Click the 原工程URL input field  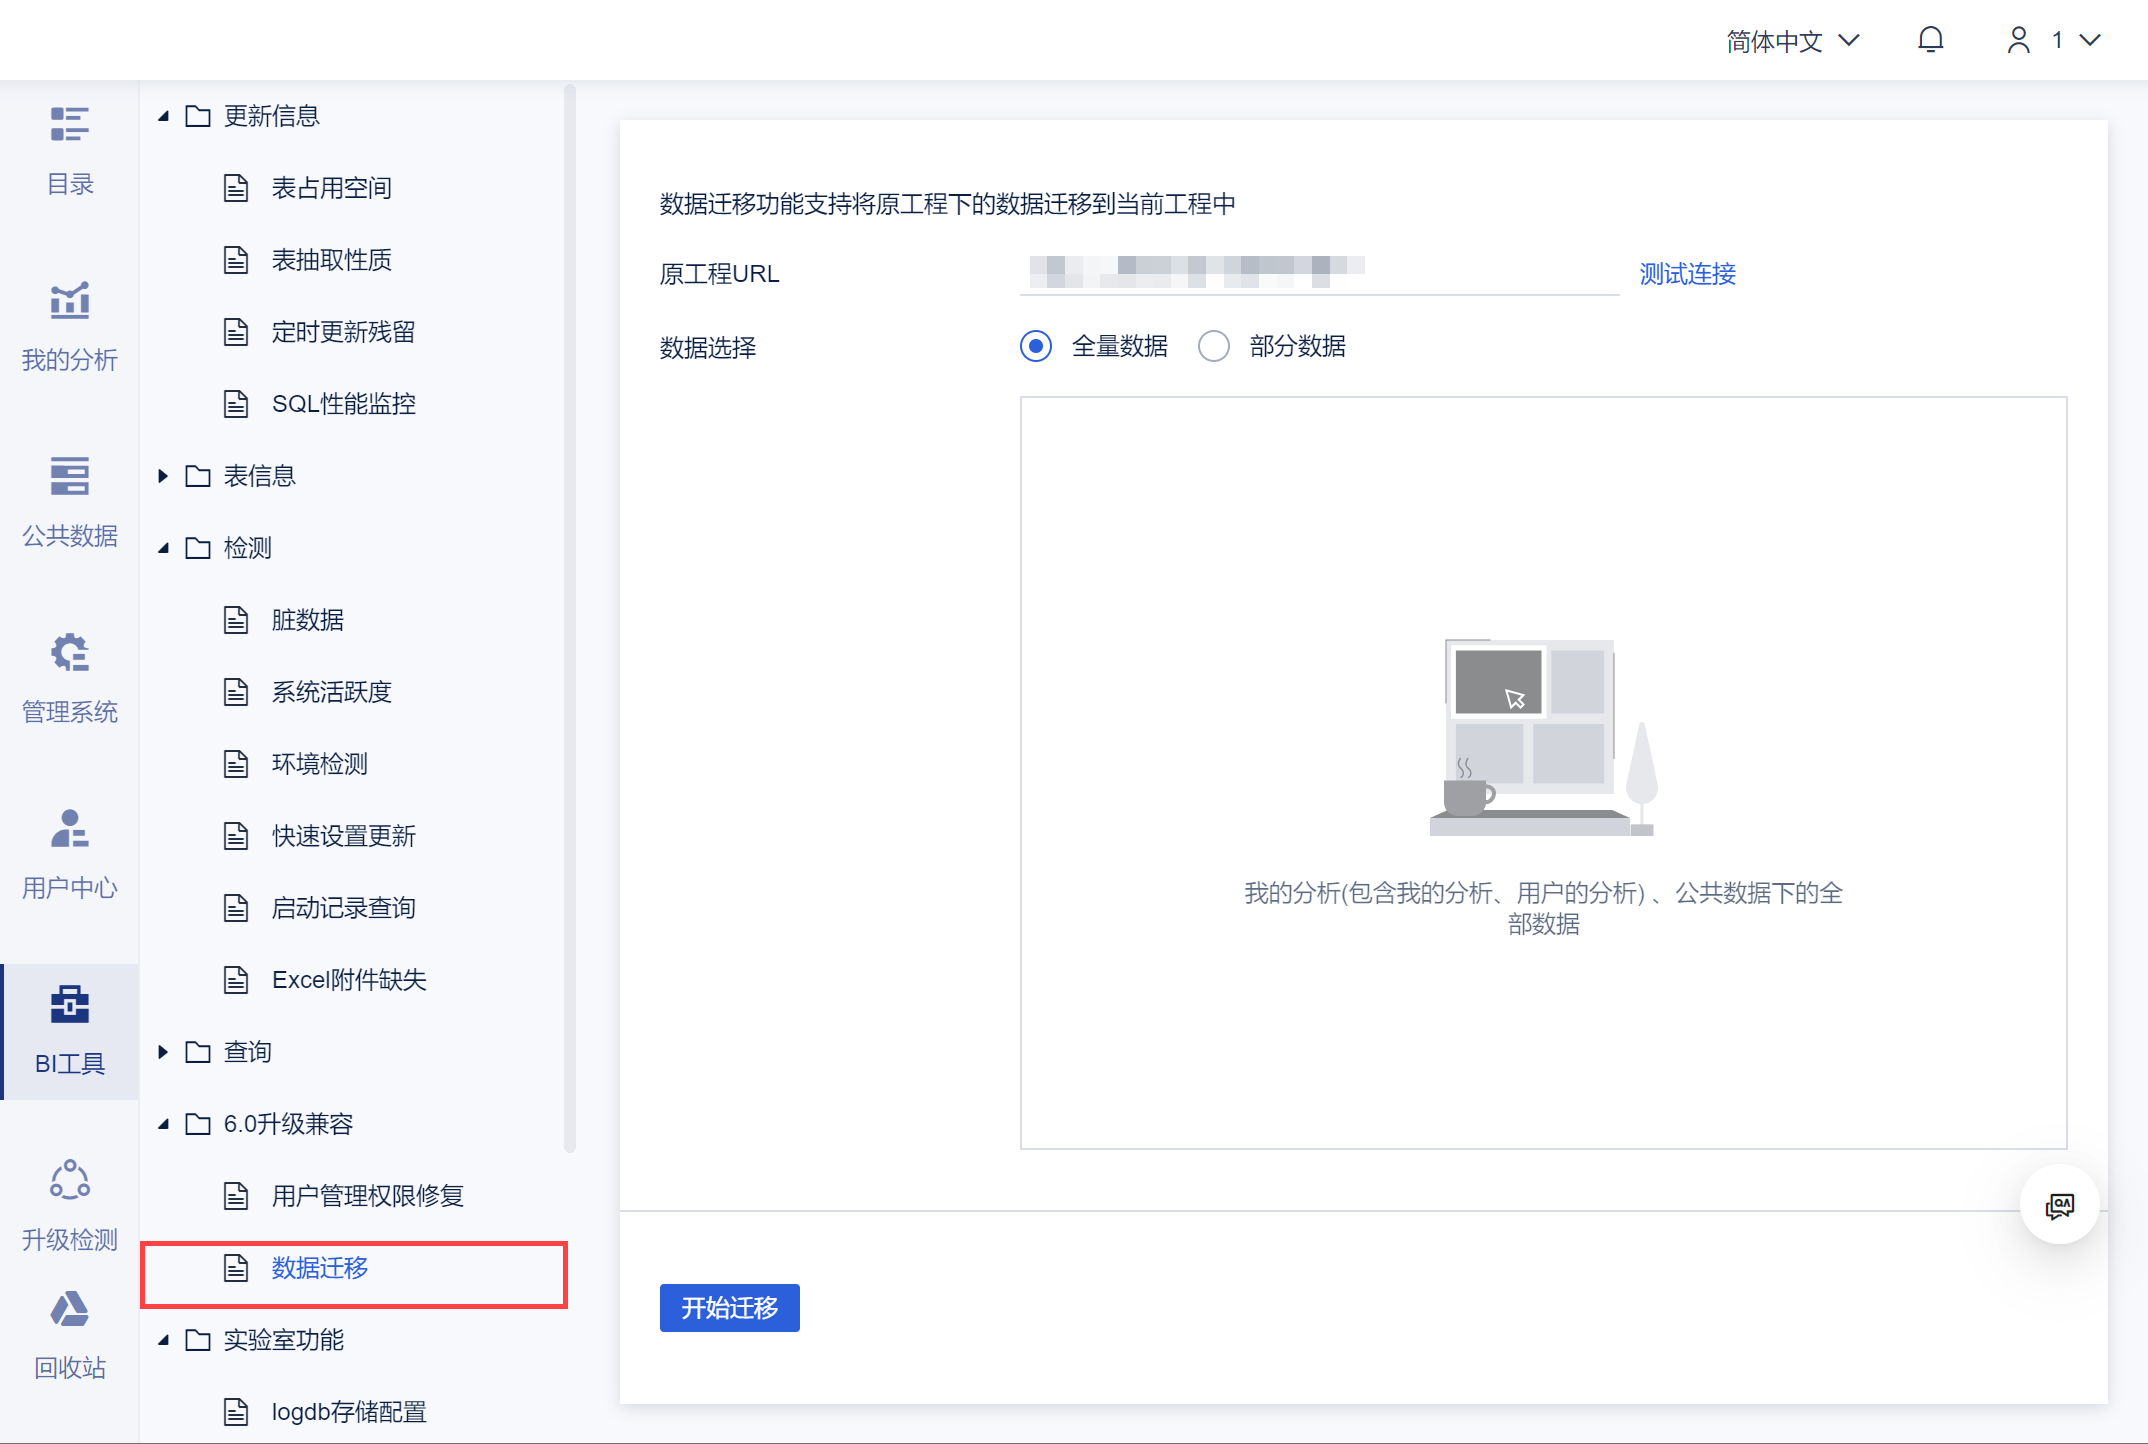pyautogui.click(x=1318, y=273)
